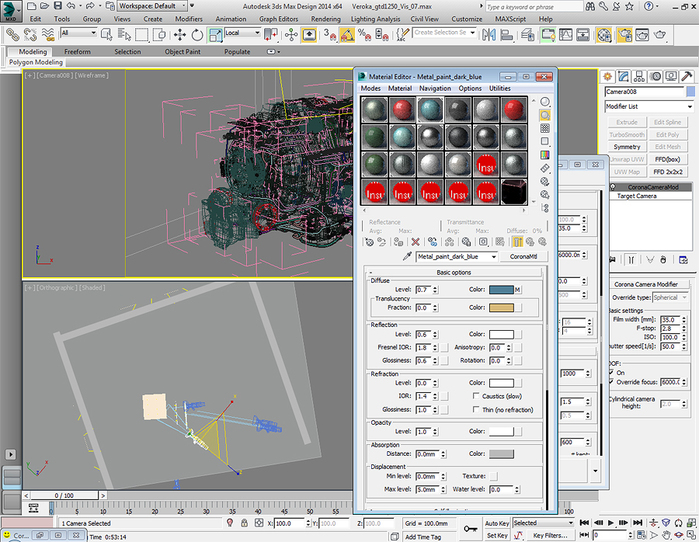
Task: Open the Absorption color swatch
Action: coord(501,454)
